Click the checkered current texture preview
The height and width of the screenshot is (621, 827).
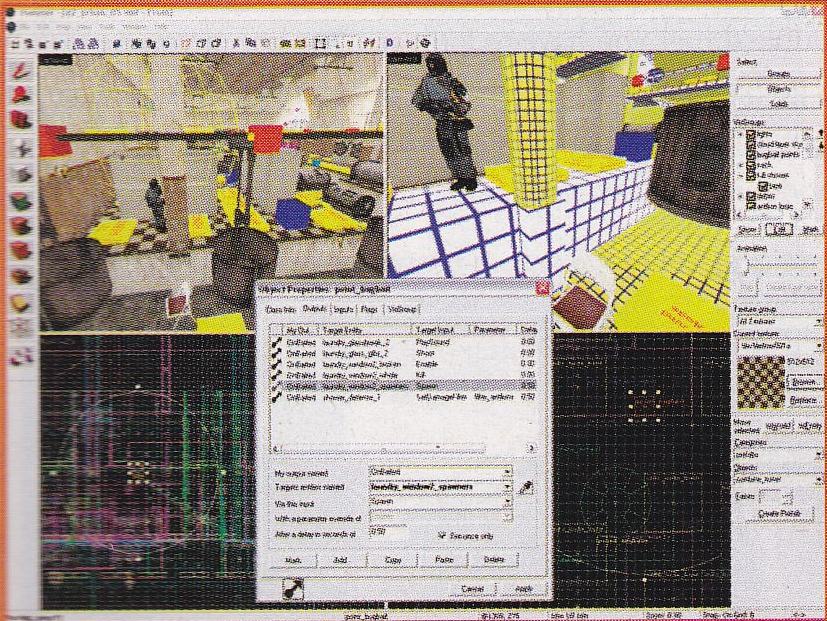(761, 383)
